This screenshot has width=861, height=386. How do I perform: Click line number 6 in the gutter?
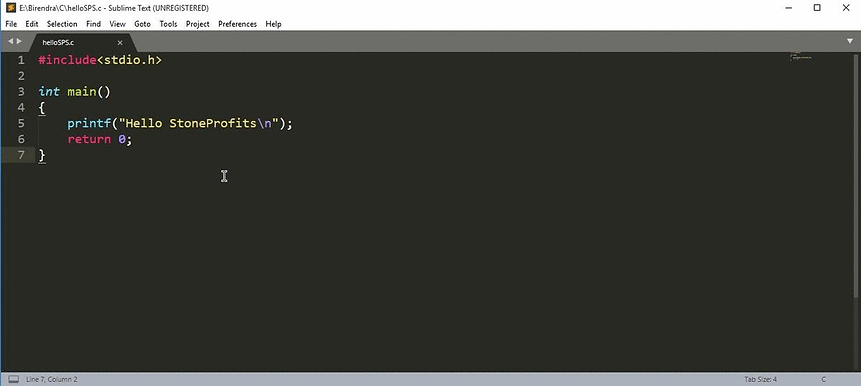21,139
